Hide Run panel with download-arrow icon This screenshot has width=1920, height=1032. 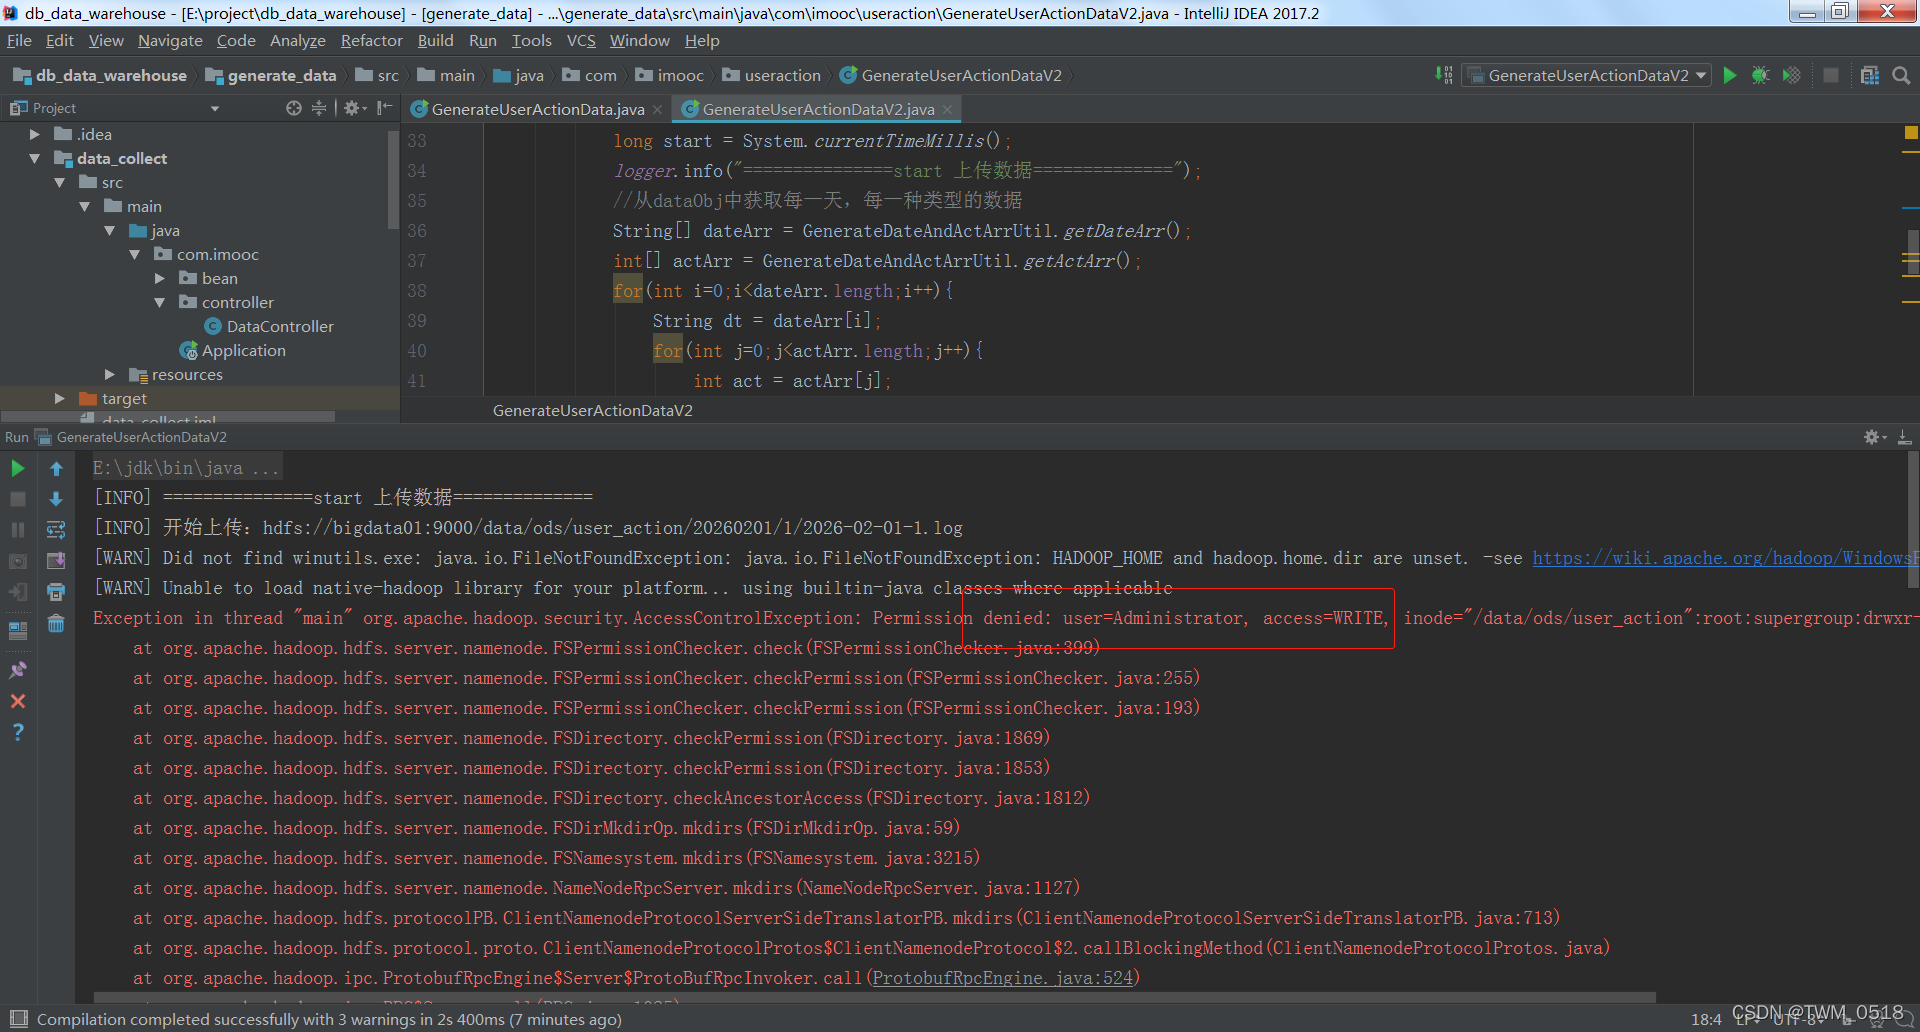point(1905,437)
